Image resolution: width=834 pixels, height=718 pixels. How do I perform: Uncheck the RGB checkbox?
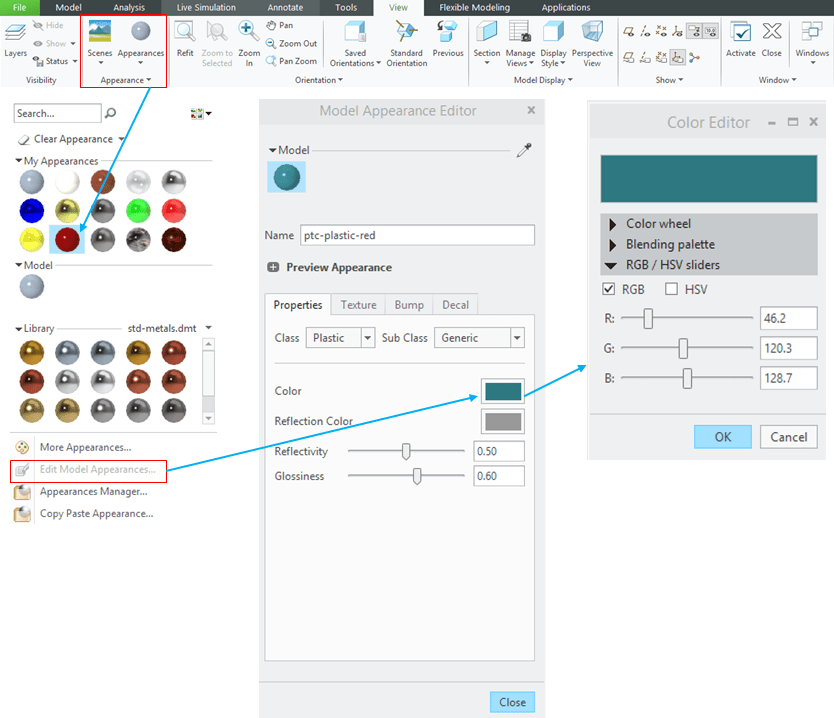tap(608, 290)
